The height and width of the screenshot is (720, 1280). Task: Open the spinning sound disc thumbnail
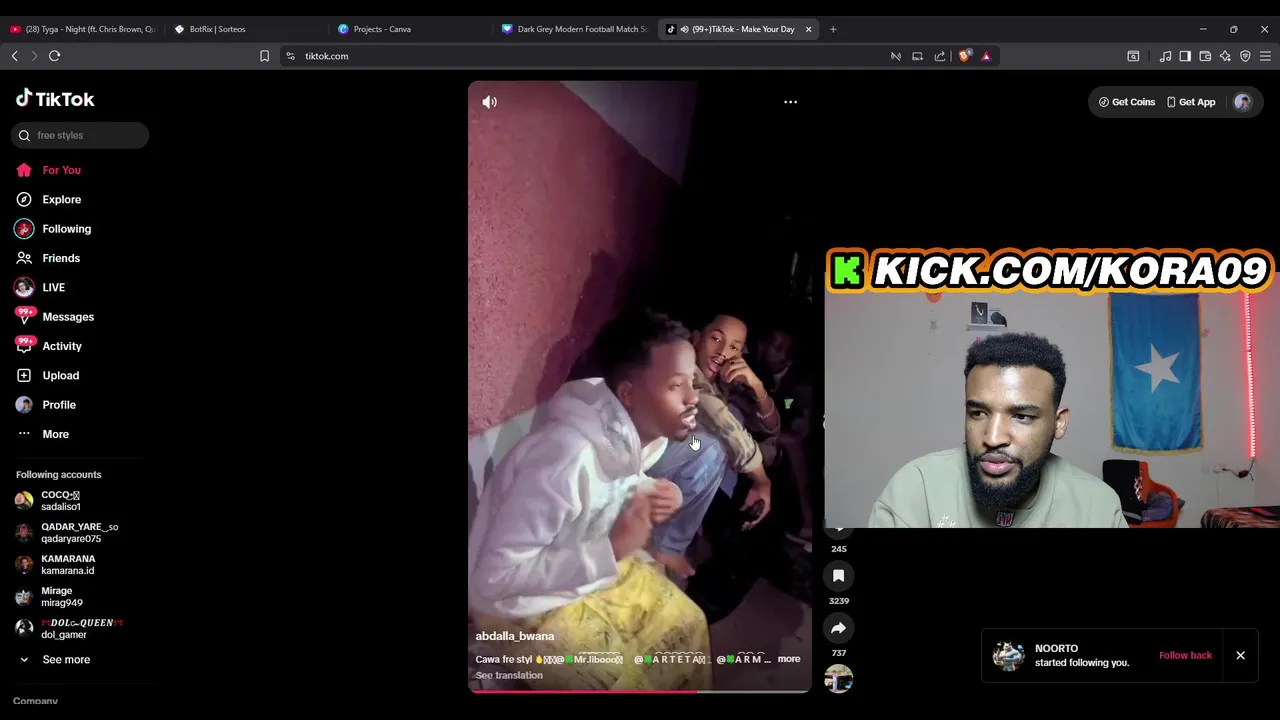(x=838, y=679)
